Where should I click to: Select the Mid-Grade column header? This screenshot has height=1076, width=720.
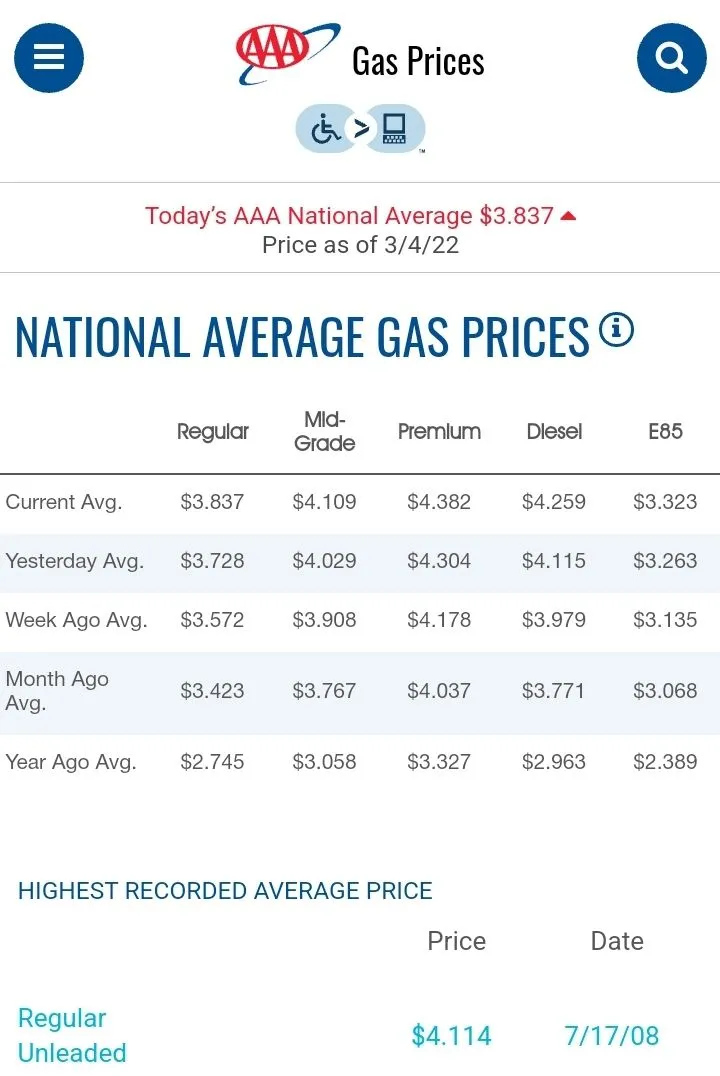[x=324, y=431]
